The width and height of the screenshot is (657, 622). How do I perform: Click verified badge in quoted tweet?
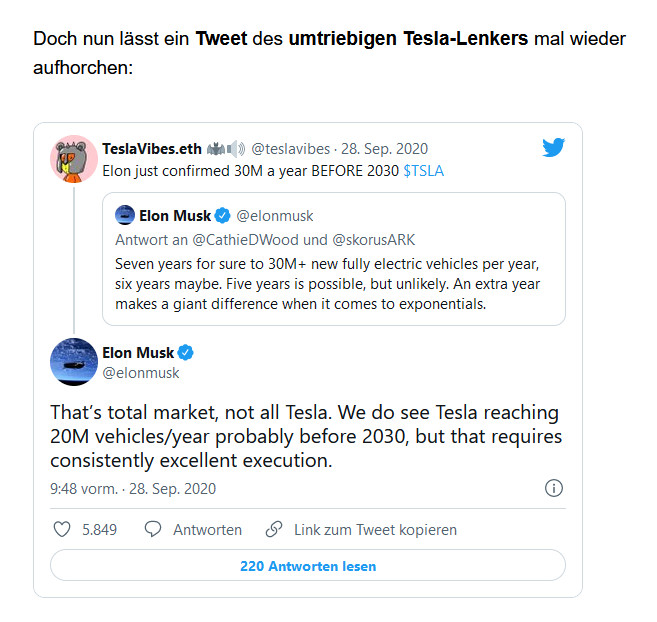tap(226, 215)
